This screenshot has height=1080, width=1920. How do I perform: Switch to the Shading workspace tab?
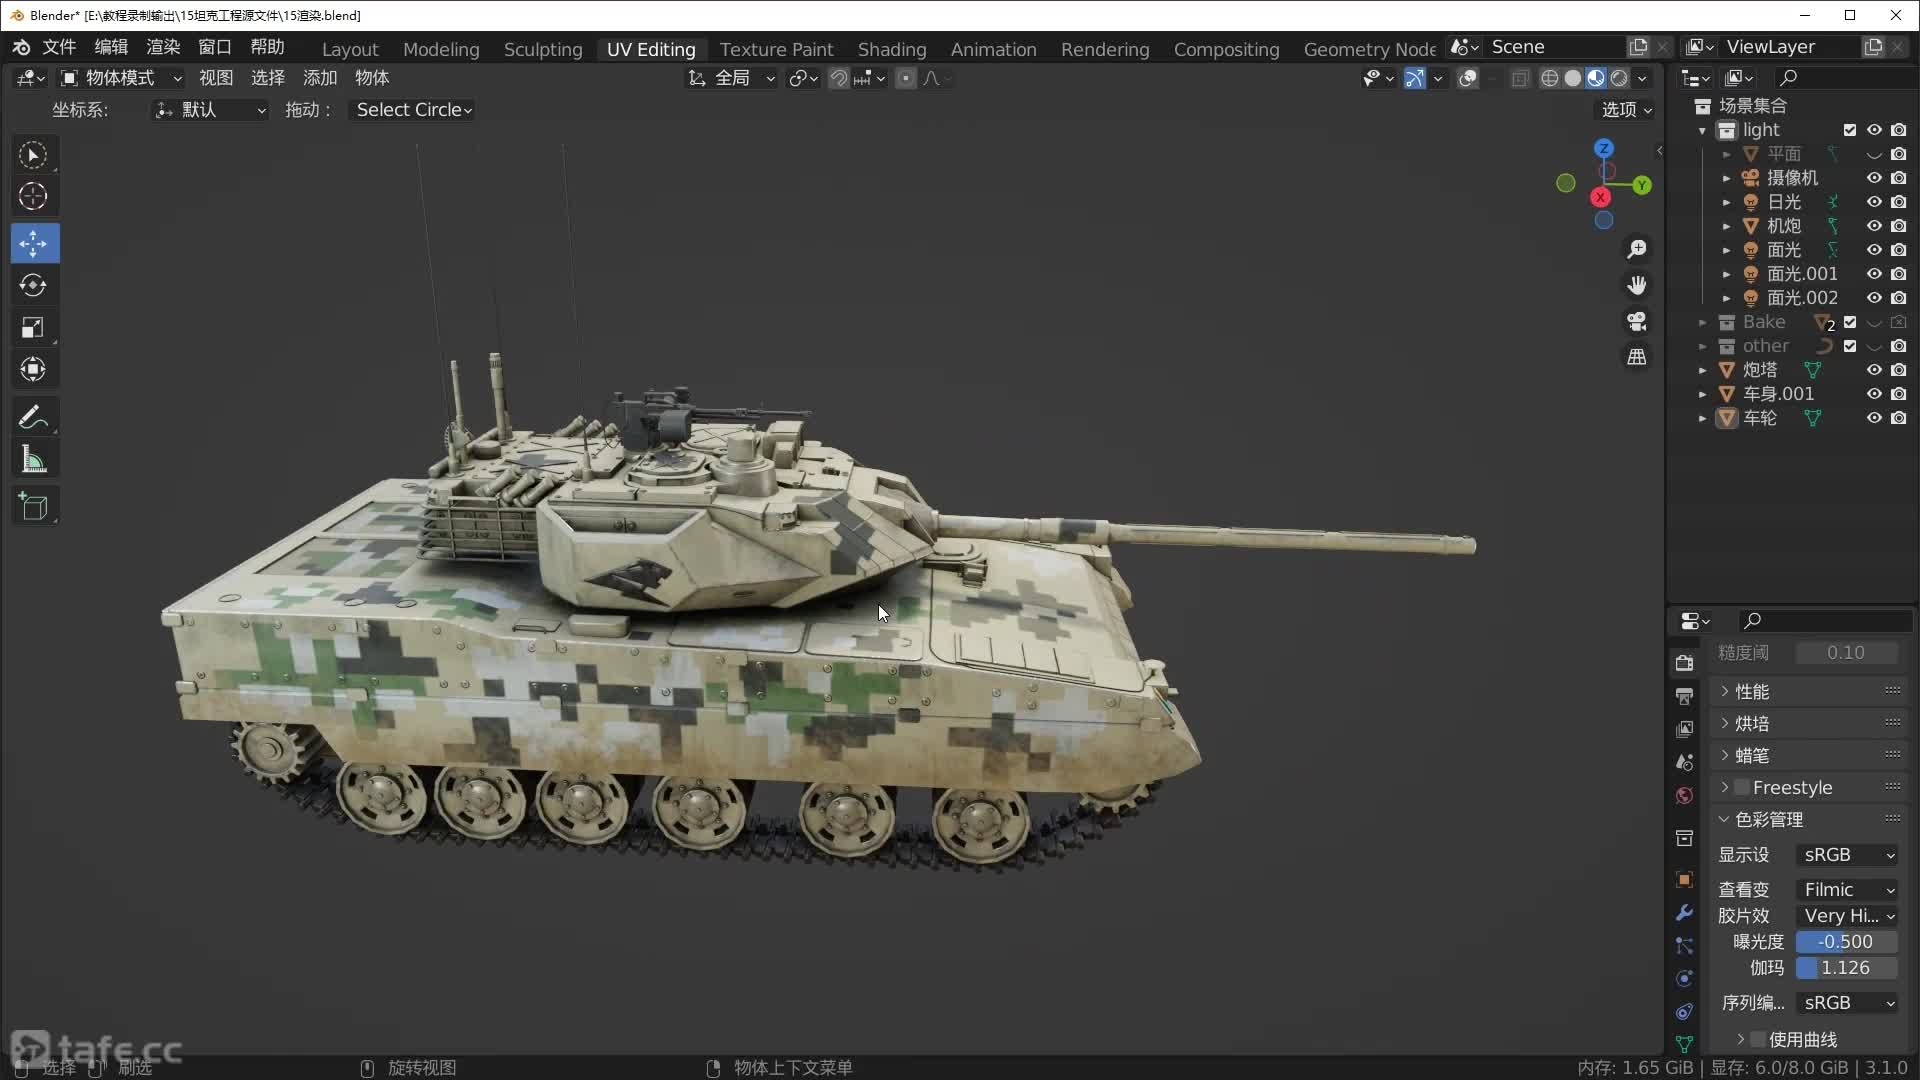click(891, 49)
